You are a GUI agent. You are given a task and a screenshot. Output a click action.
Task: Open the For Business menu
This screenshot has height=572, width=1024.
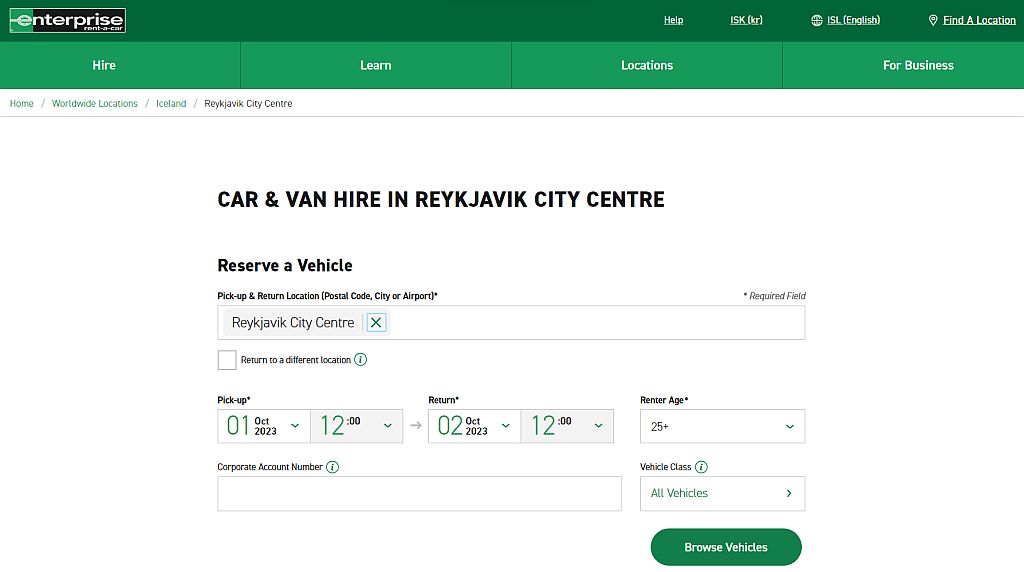click(918, 65)
